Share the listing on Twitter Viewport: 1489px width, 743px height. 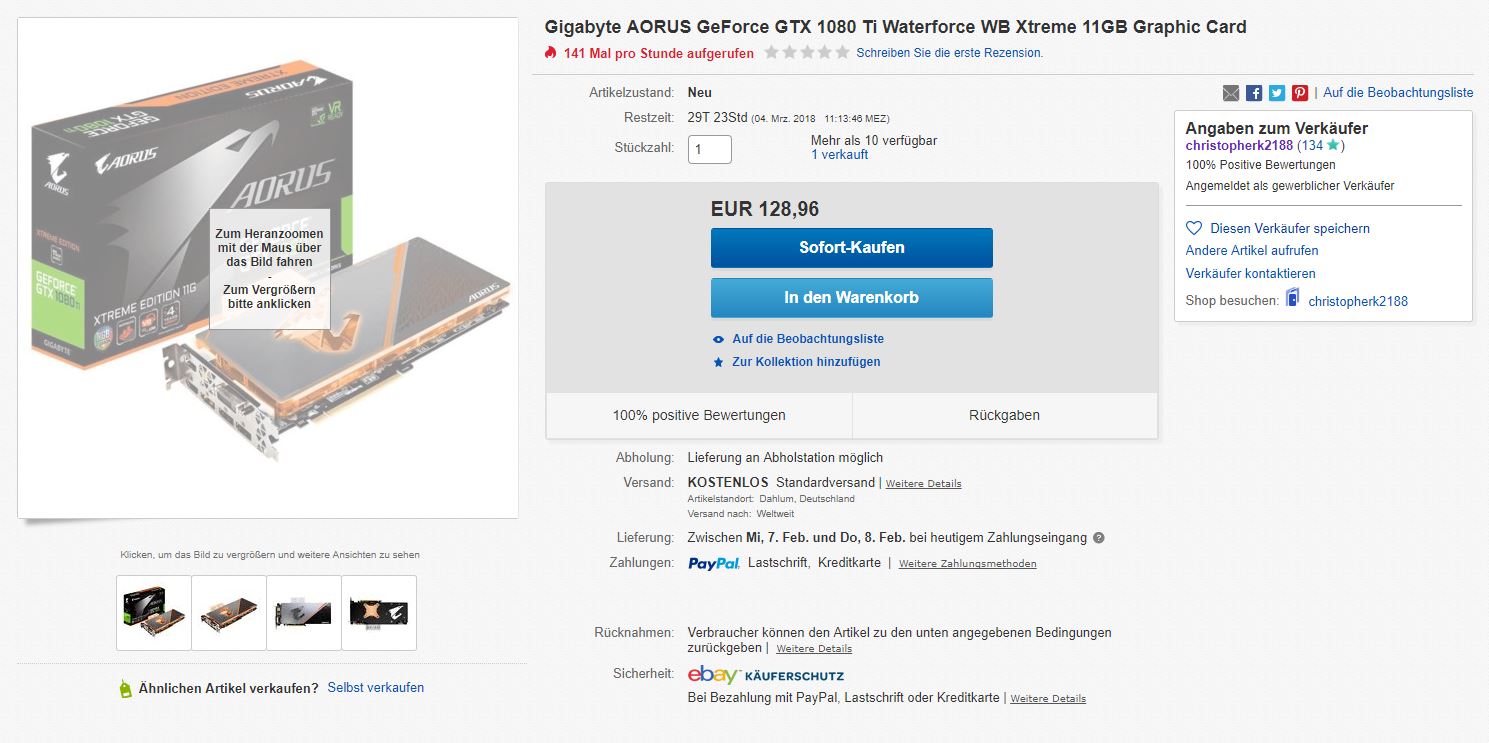click(1277, 93)
